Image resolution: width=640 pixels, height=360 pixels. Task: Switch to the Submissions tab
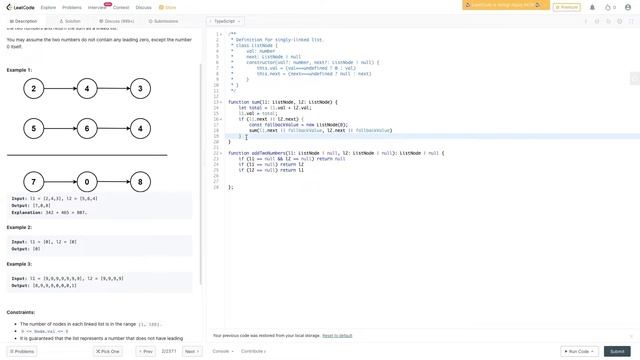pos(163,21)
